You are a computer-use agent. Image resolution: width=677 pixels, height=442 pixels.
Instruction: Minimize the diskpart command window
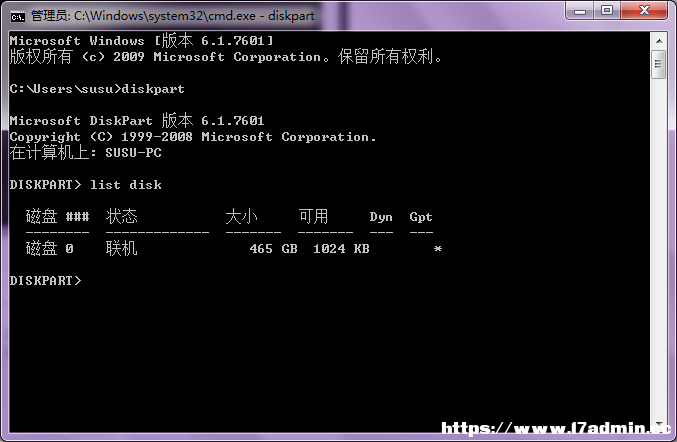[x=580, y=10]
